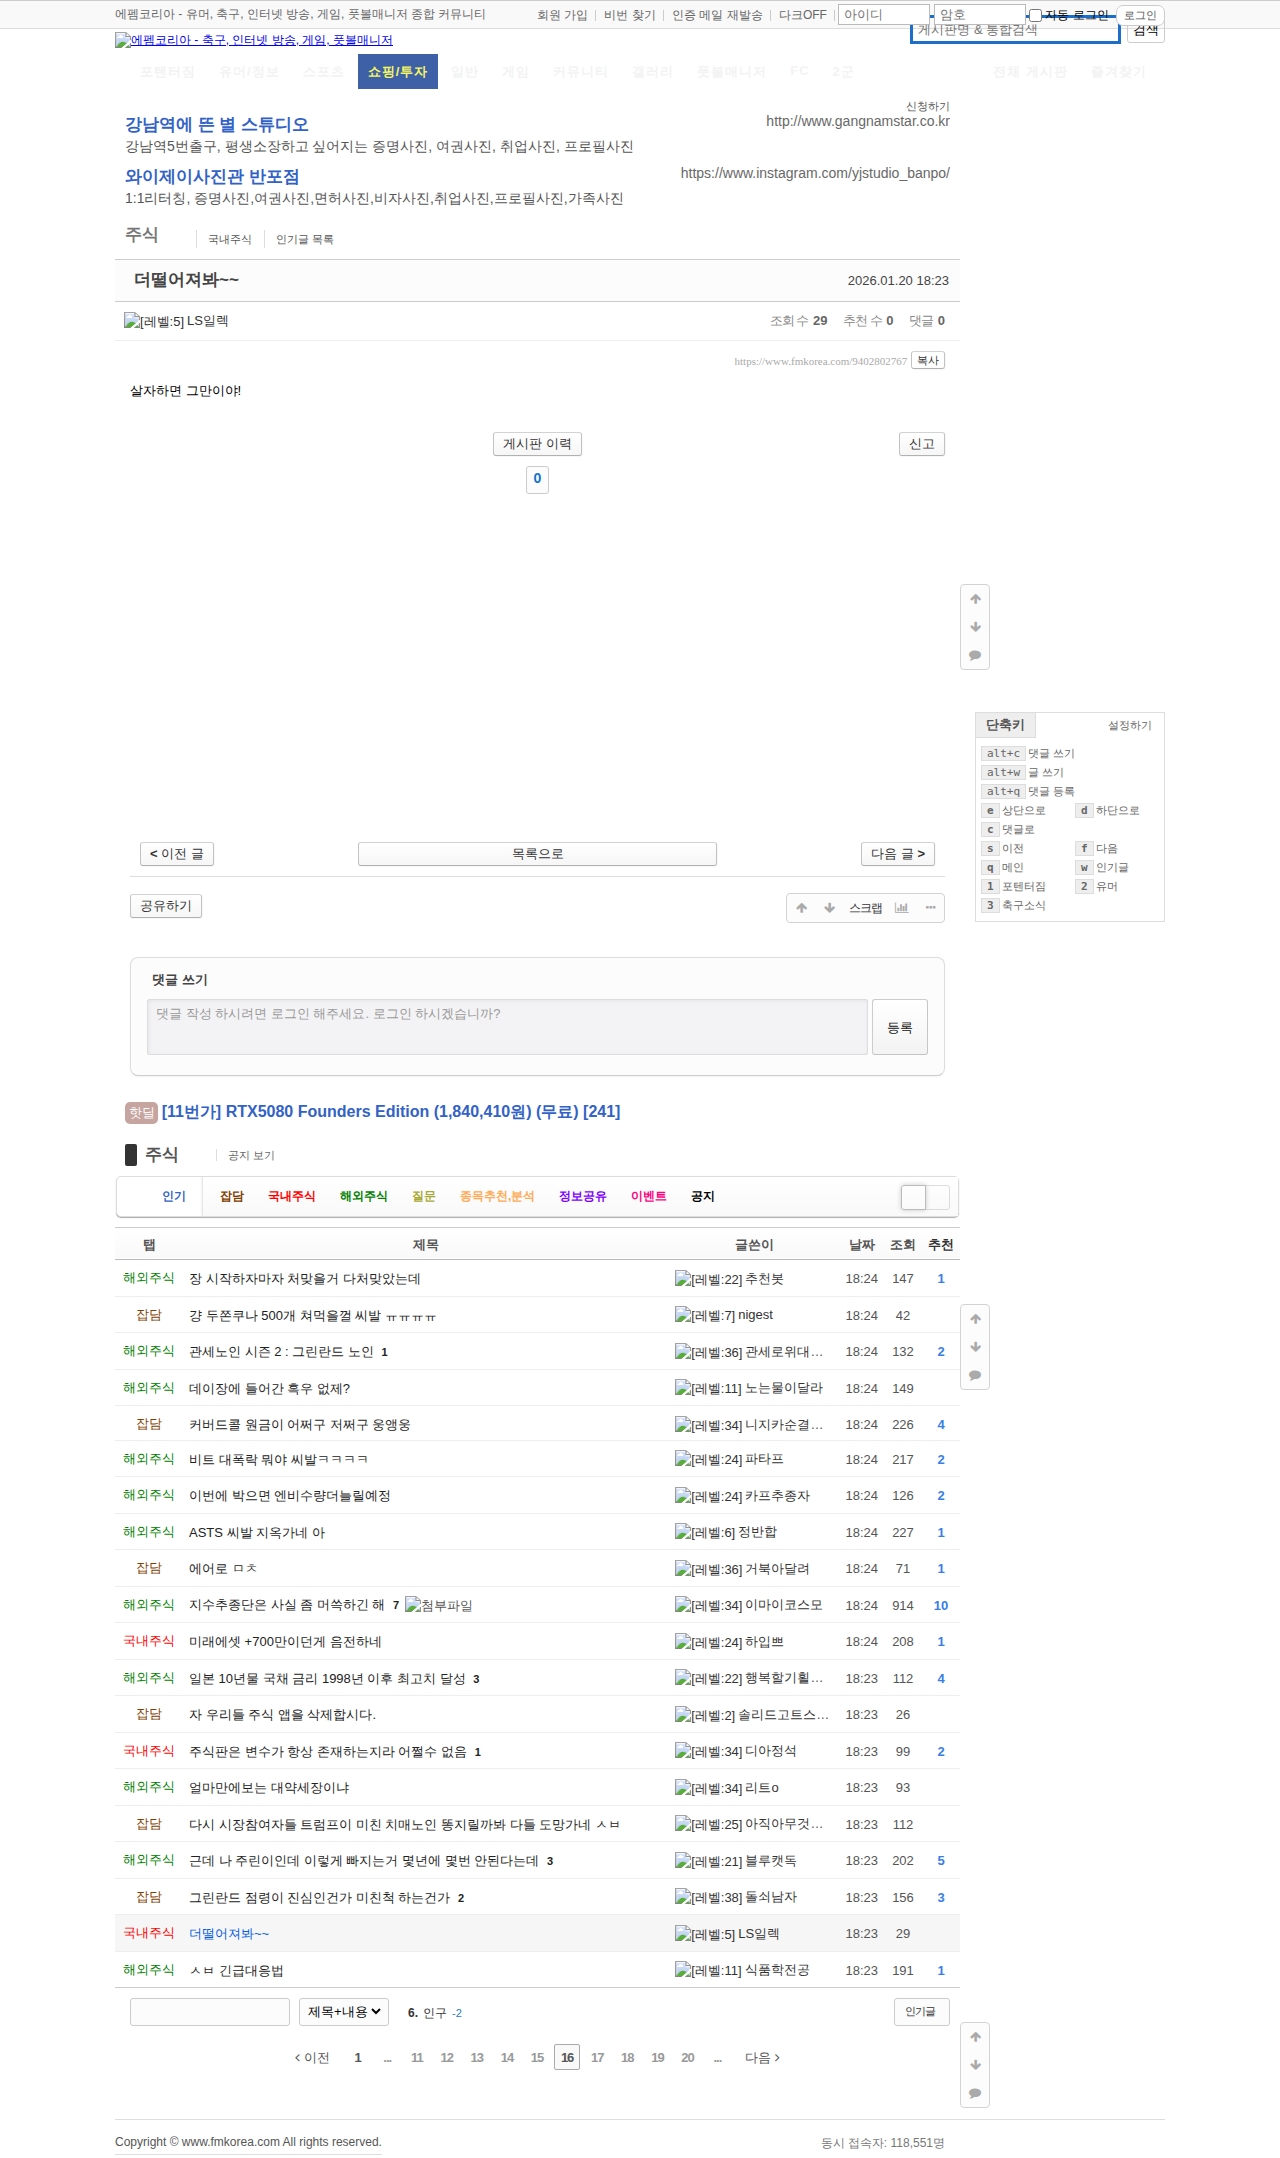Click the down arrow in the 스크랩 toolbar
Viewport: 1280px width, 2158px height.
coord(829,908)
